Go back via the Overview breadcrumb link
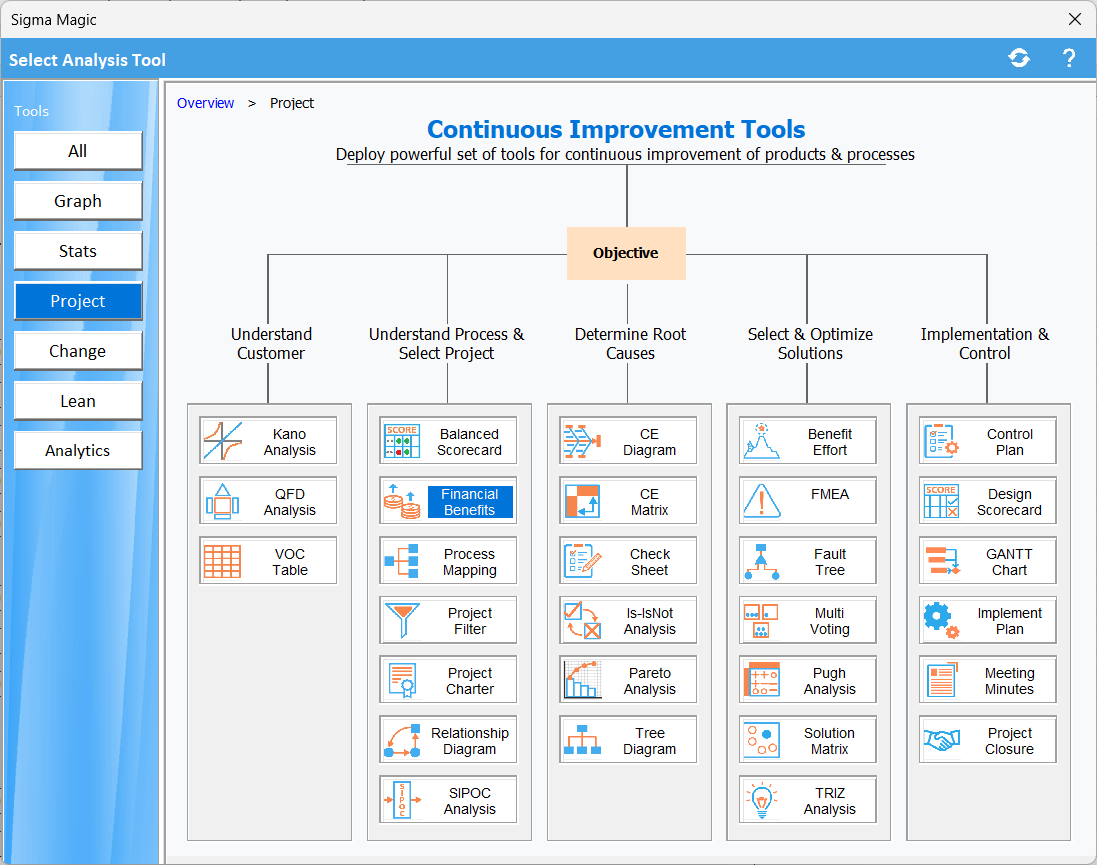The height and width of the screenshot is (865, 1097). click(205, 103)
